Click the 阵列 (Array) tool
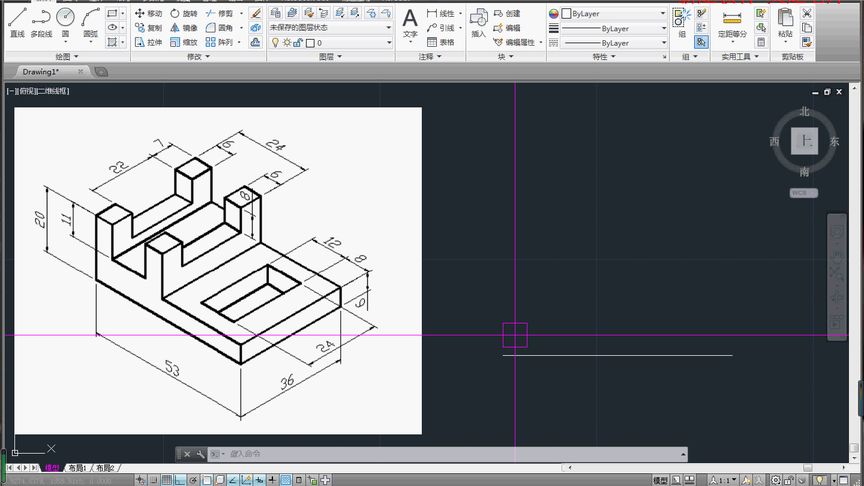864x486 pixels. point(219,42)
